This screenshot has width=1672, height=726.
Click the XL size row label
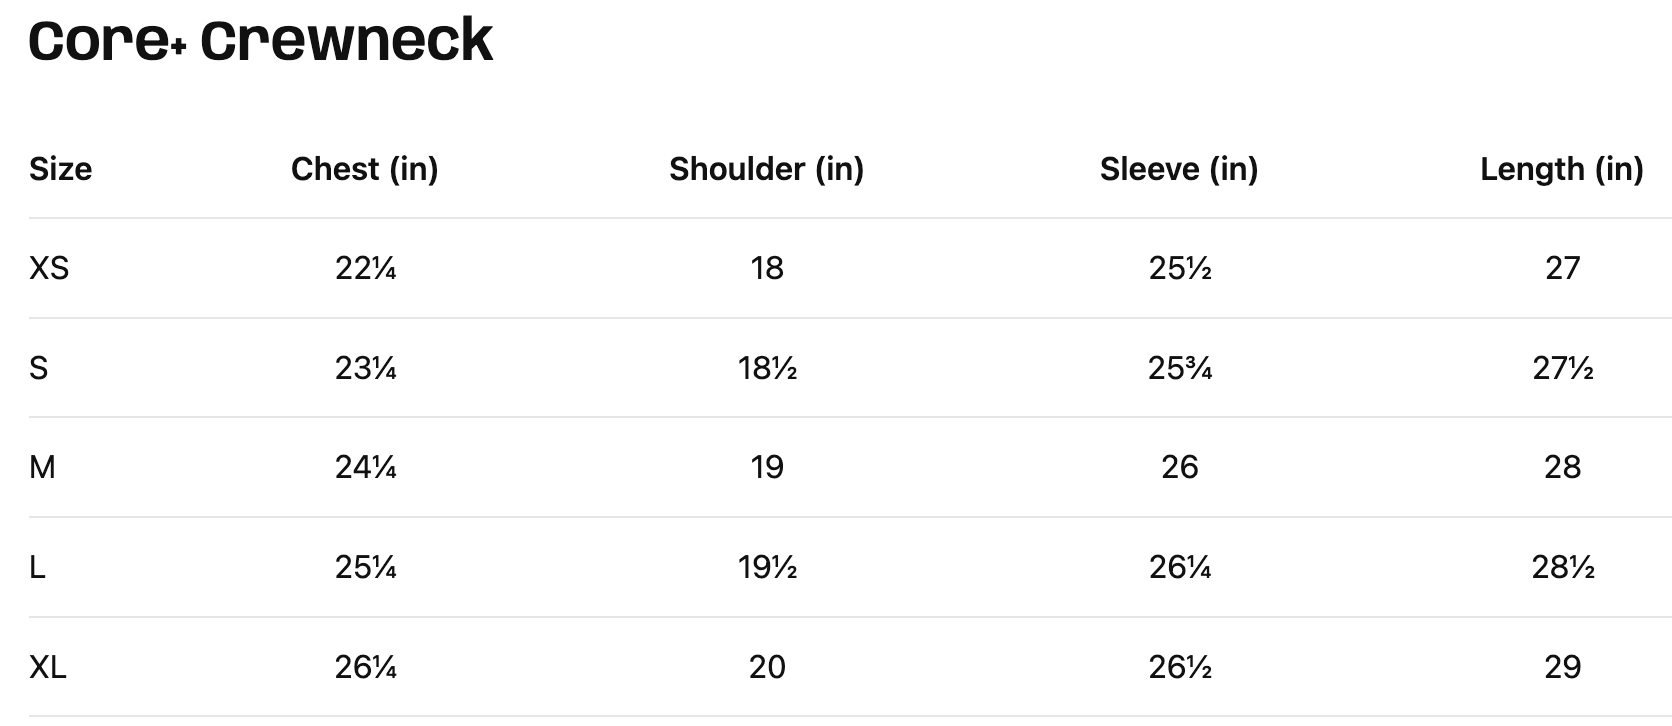pyautogui.click(x=48, y=667)
